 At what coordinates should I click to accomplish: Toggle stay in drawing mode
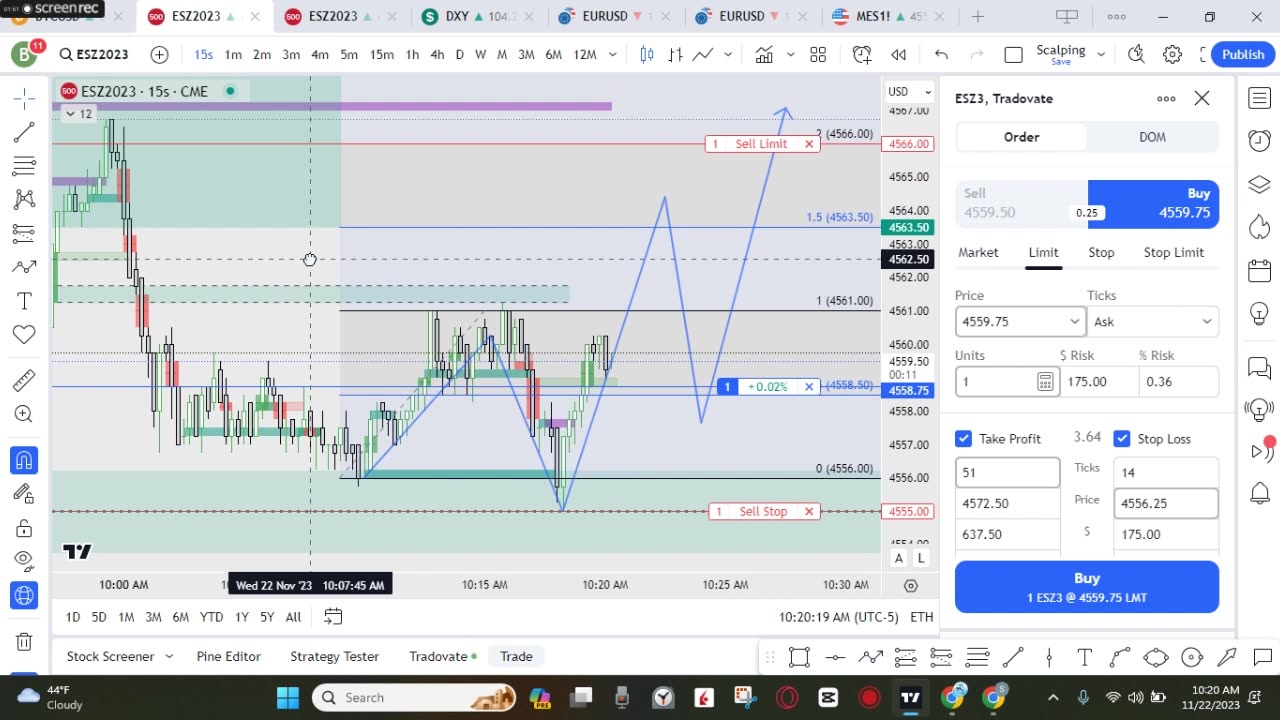point(24,493)
